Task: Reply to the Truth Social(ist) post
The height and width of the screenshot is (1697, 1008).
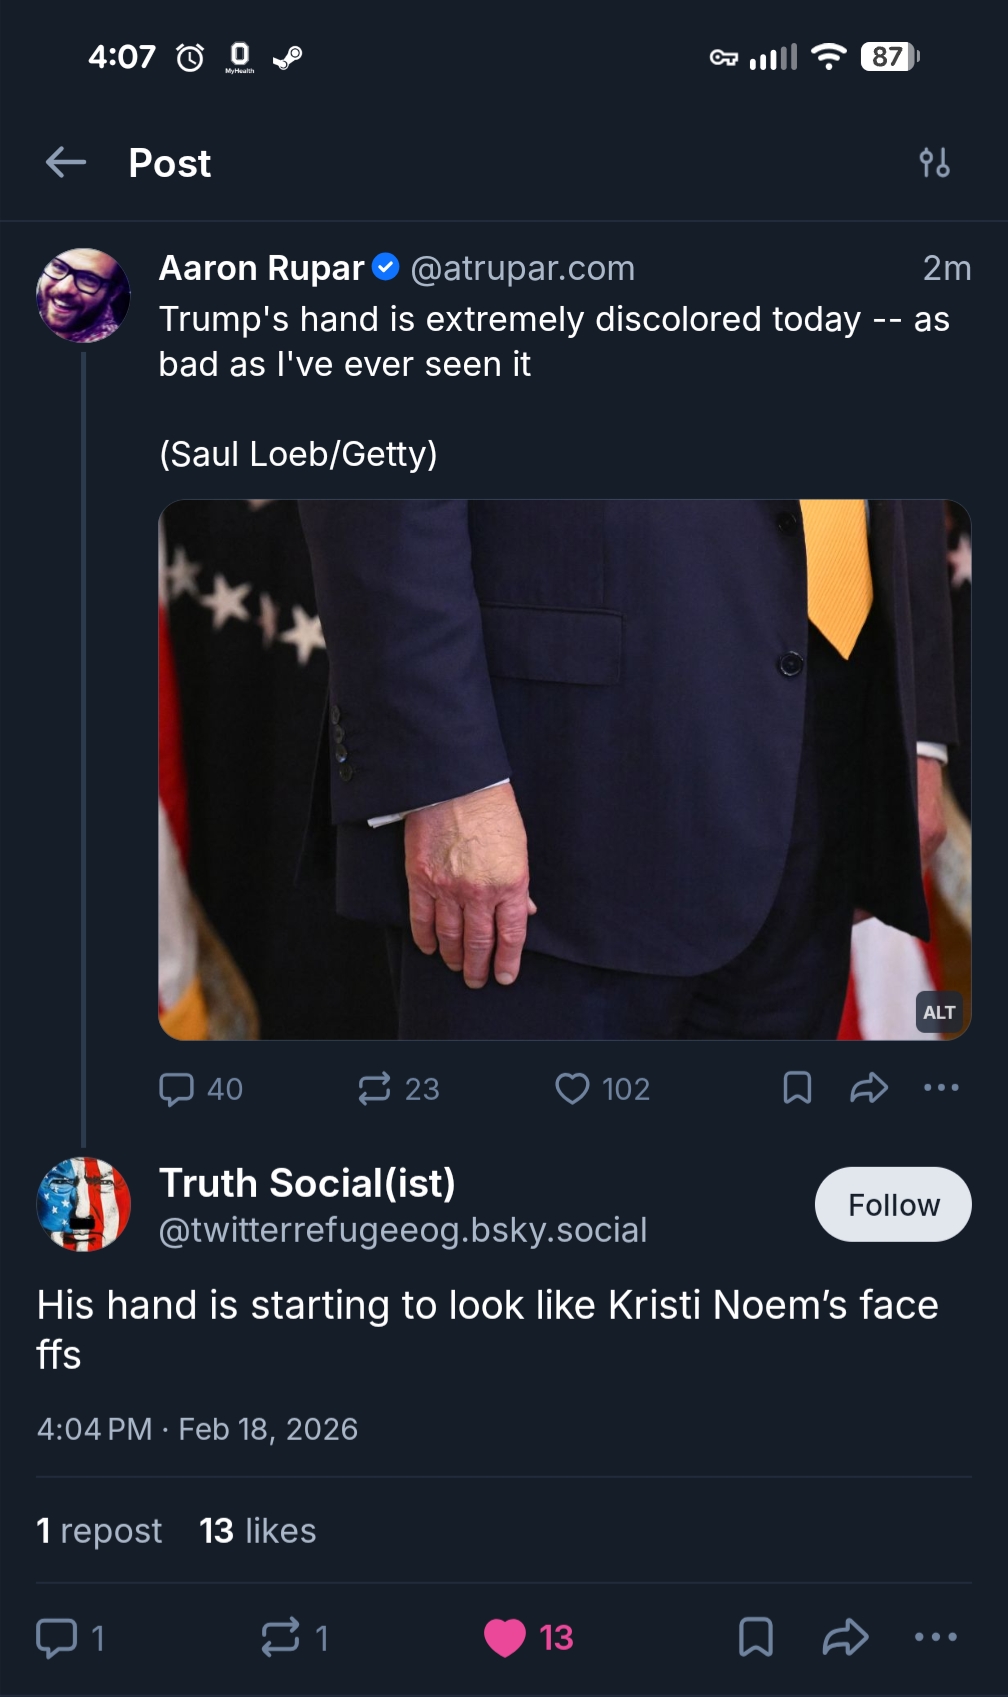Action: 57,1637
